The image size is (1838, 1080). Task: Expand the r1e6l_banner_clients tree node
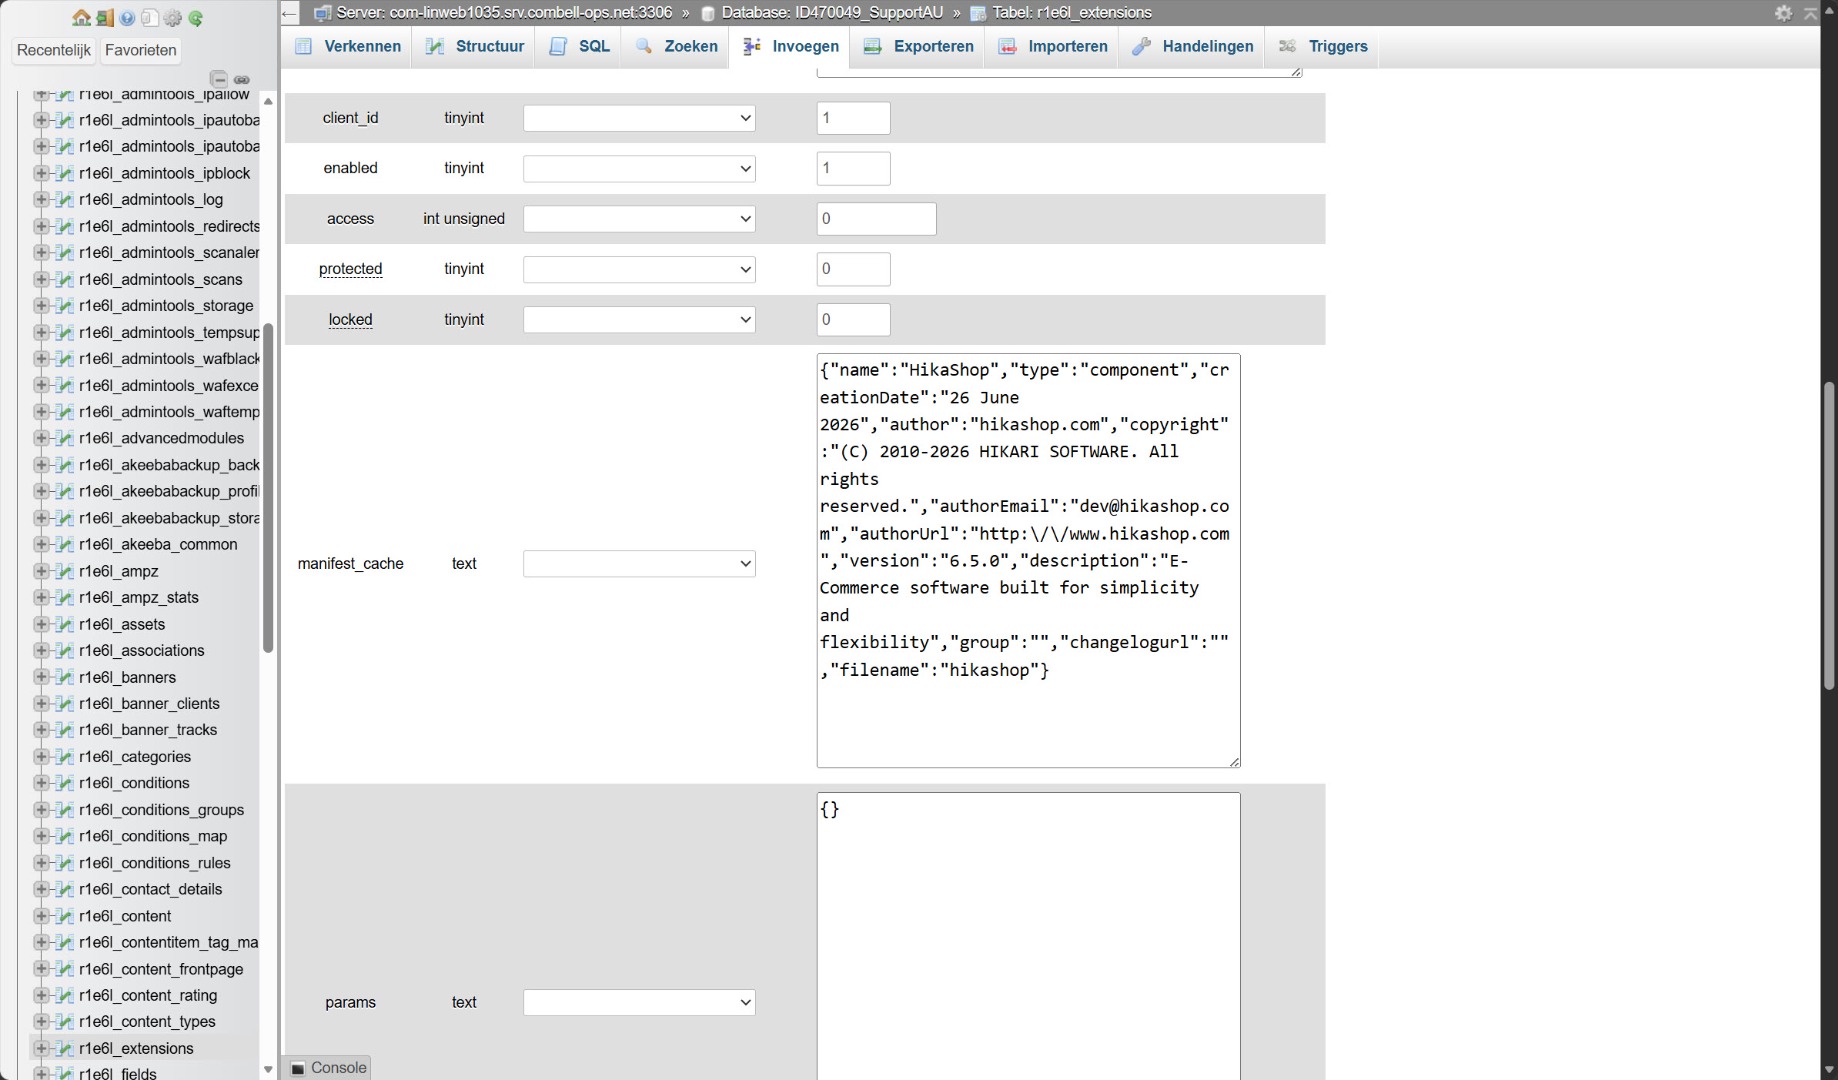click(x=41, y=703)
